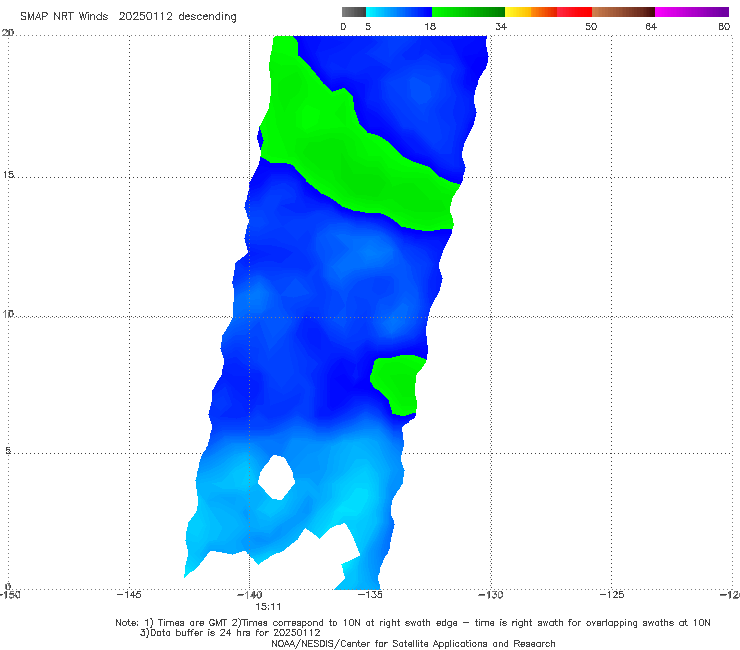Click the color bar label '34'
This screenshot has width=740, height=650.
[x=501, y=27]
